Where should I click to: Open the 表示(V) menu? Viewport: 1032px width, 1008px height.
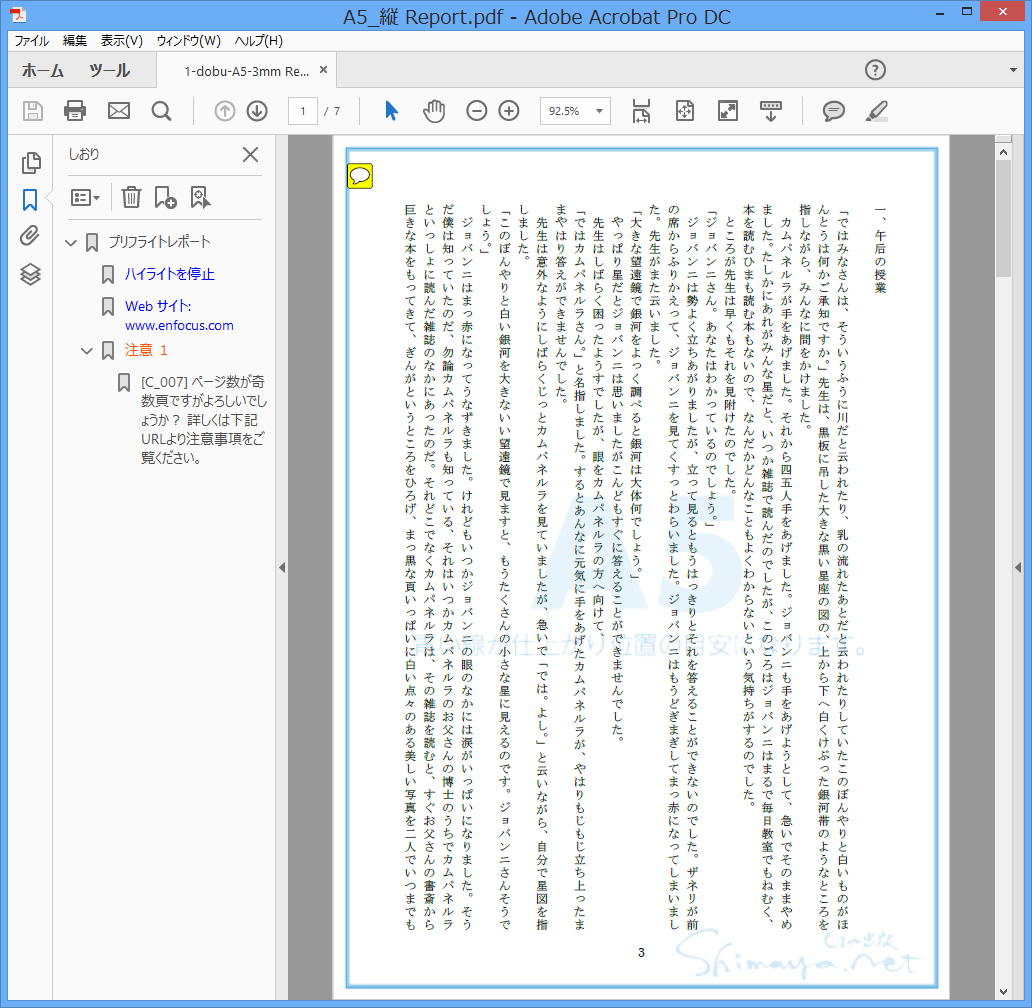[x=122, y=41]
